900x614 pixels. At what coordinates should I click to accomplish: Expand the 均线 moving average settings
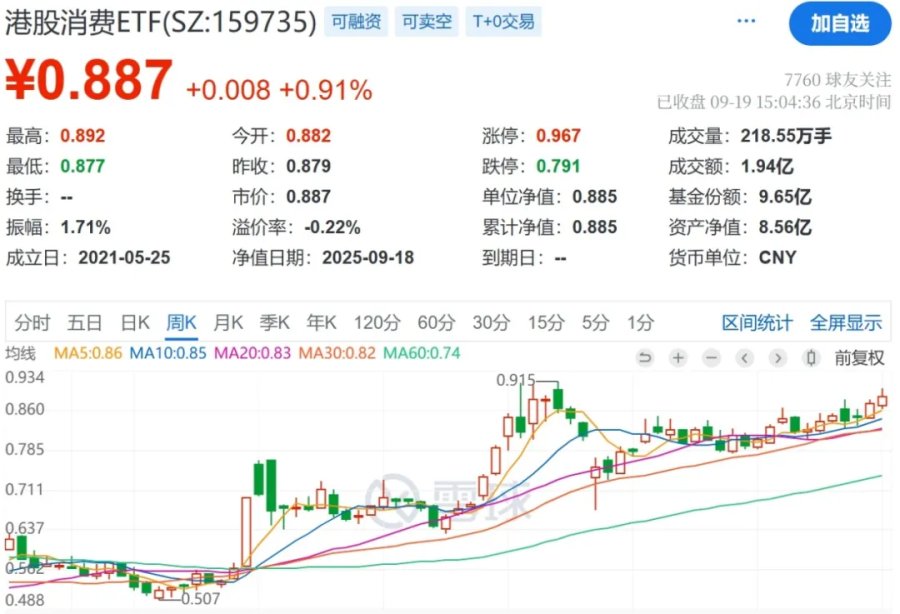click(20, 354)
